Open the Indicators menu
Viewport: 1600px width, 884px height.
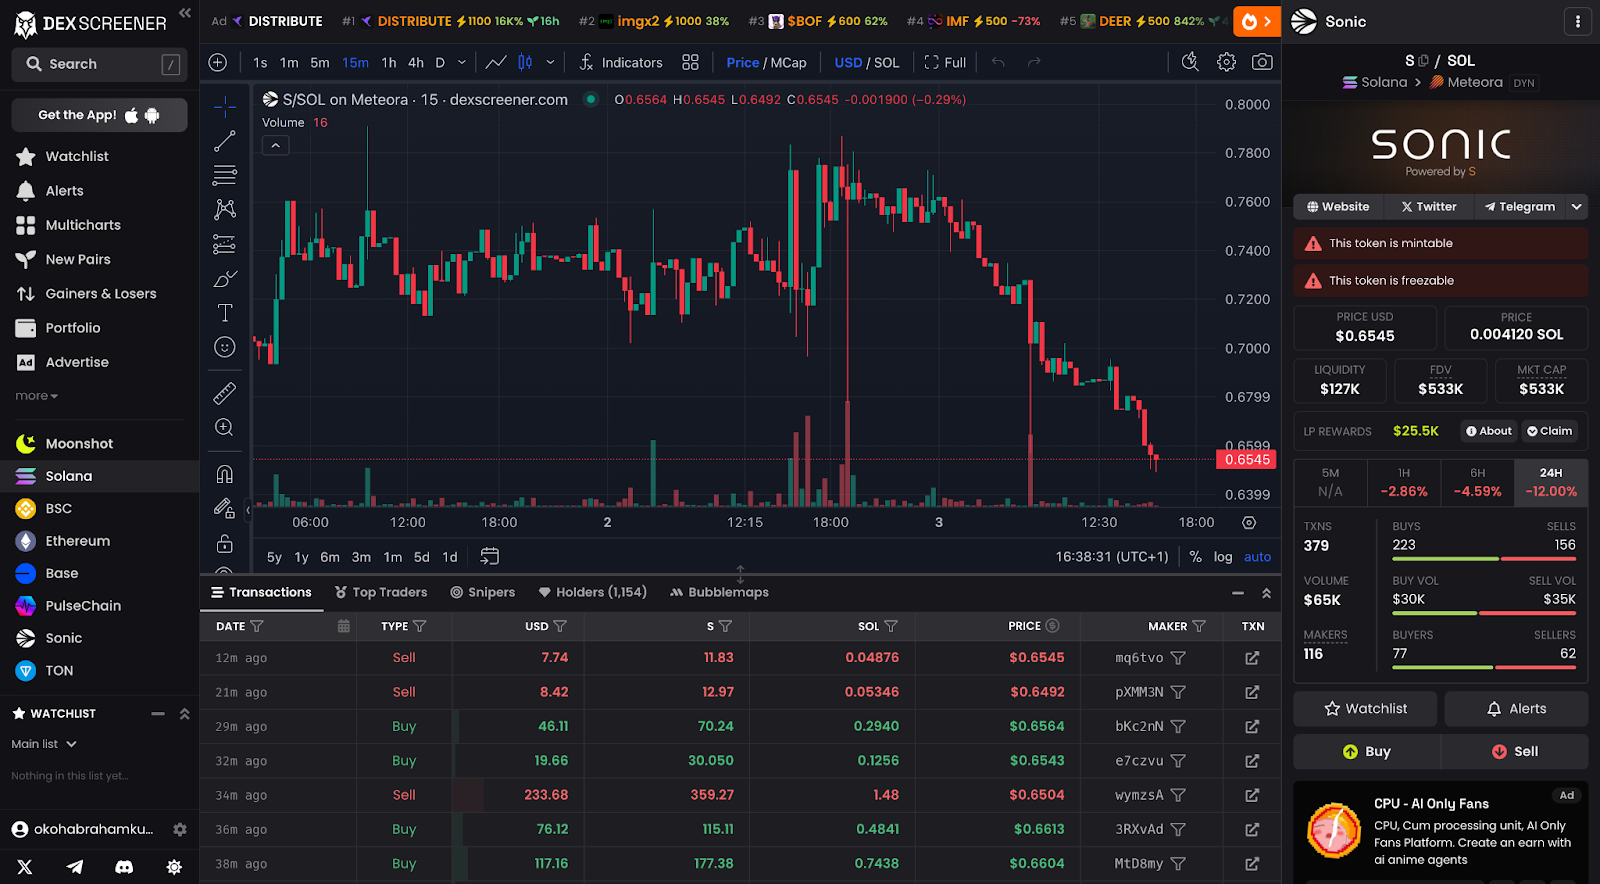(x=621, y=62)
